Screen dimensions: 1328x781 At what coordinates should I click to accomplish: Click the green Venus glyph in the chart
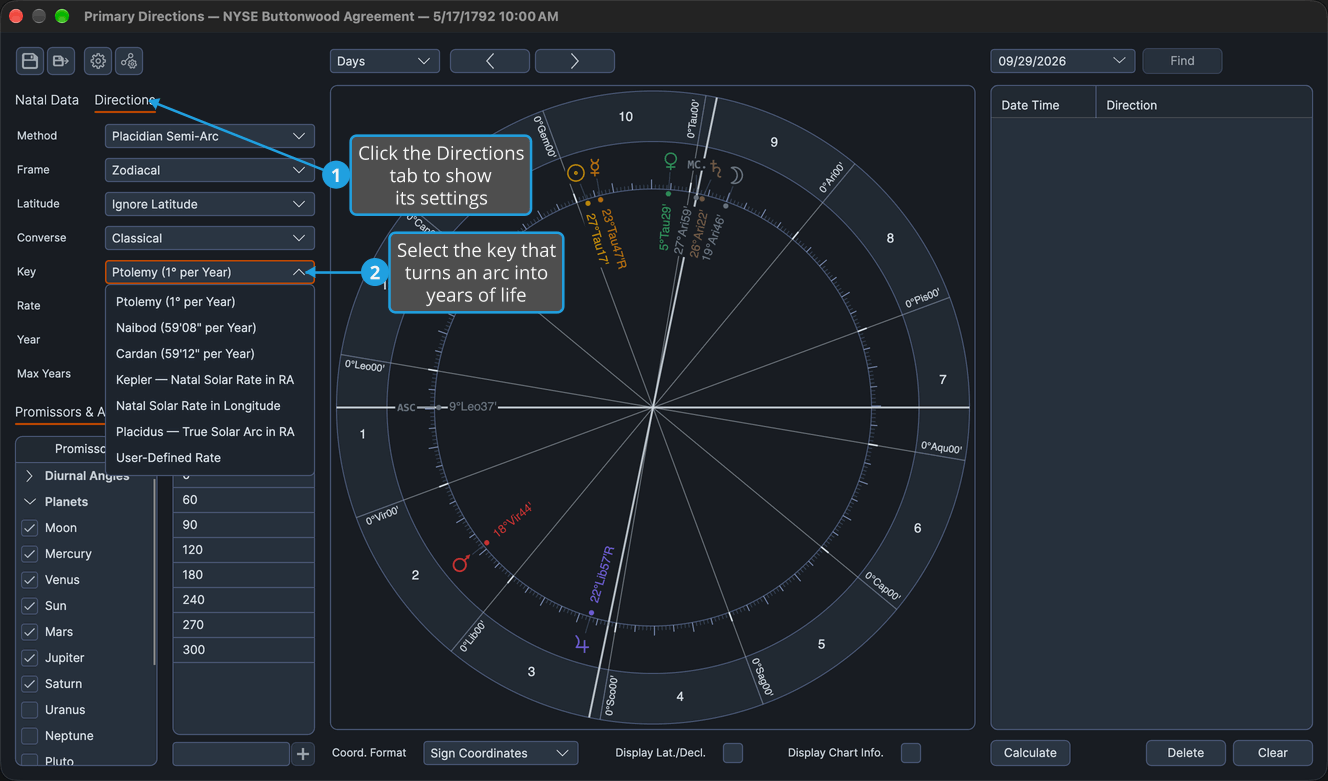point(671,160)
